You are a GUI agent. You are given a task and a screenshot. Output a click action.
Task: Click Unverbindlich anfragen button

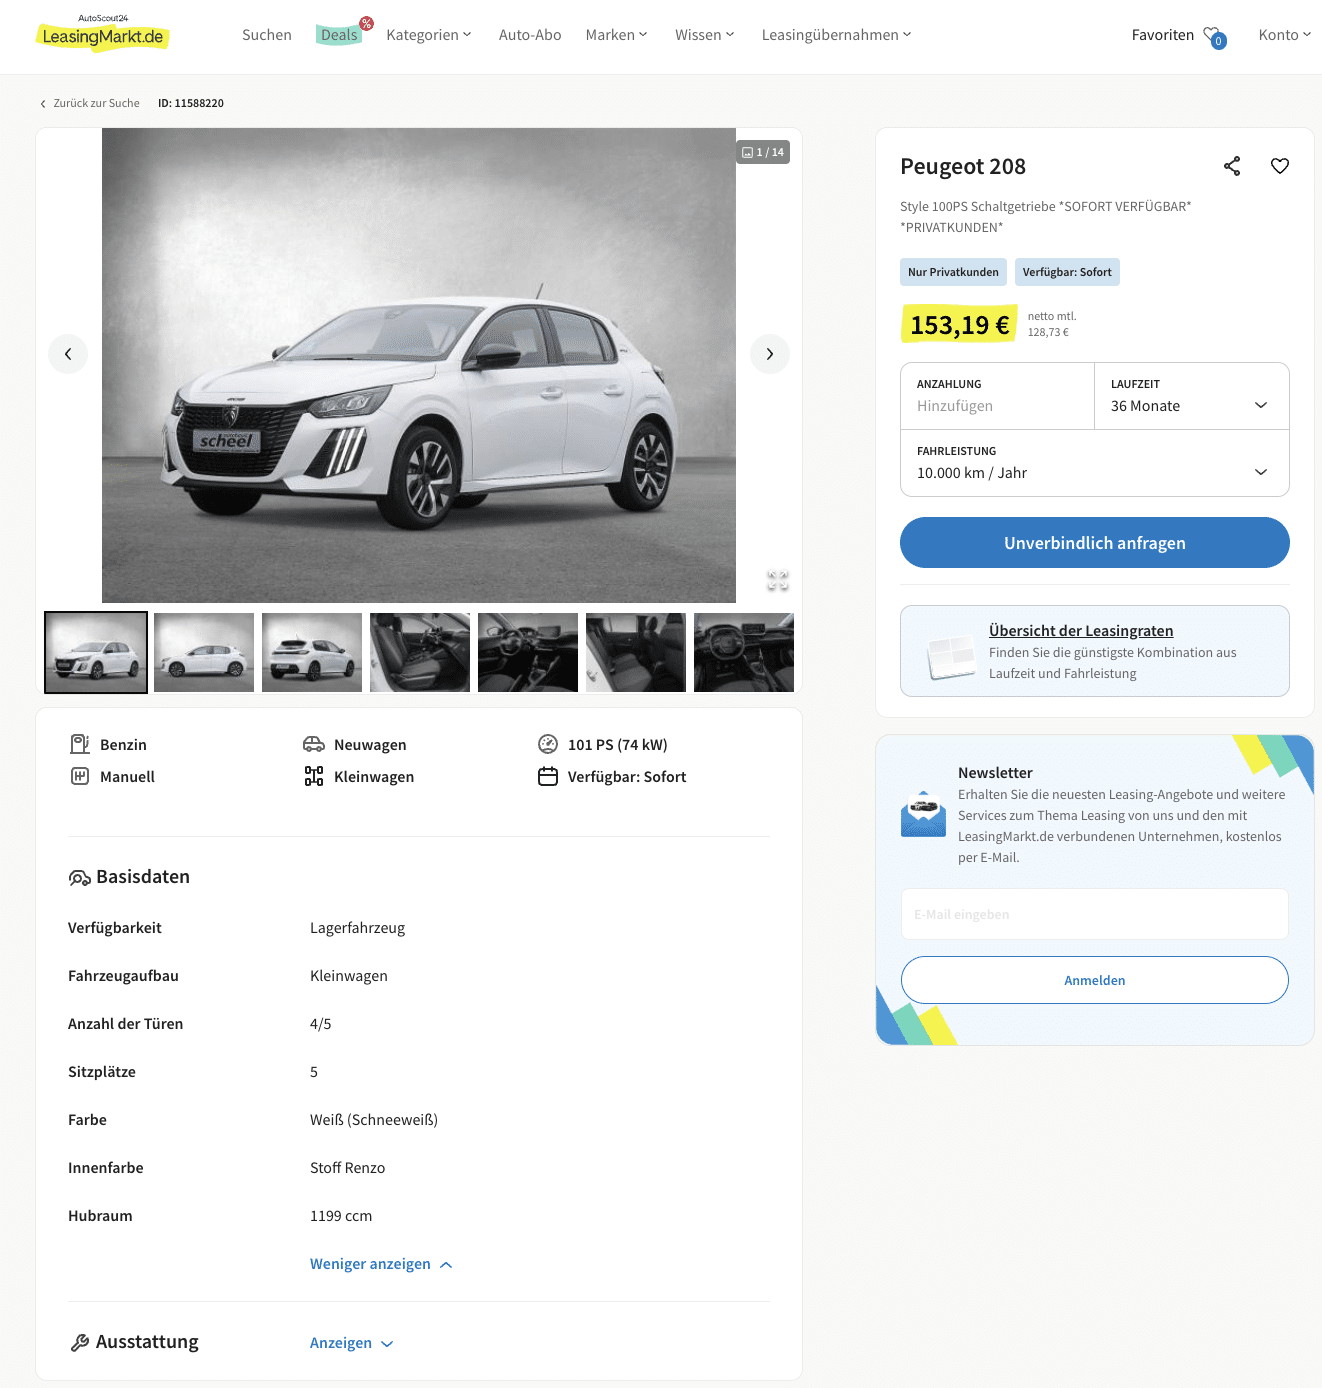[1095, 543]
